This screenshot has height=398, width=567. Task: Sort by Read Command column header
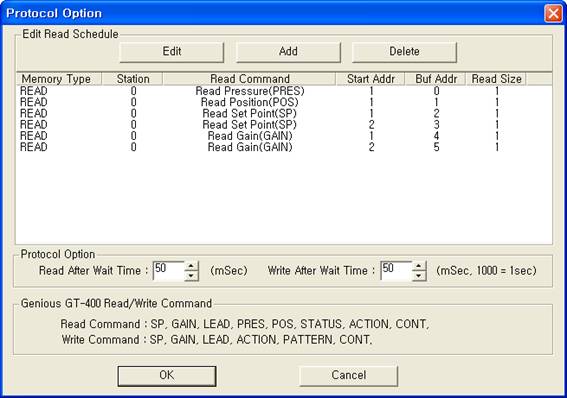click(x=250, y=79)
